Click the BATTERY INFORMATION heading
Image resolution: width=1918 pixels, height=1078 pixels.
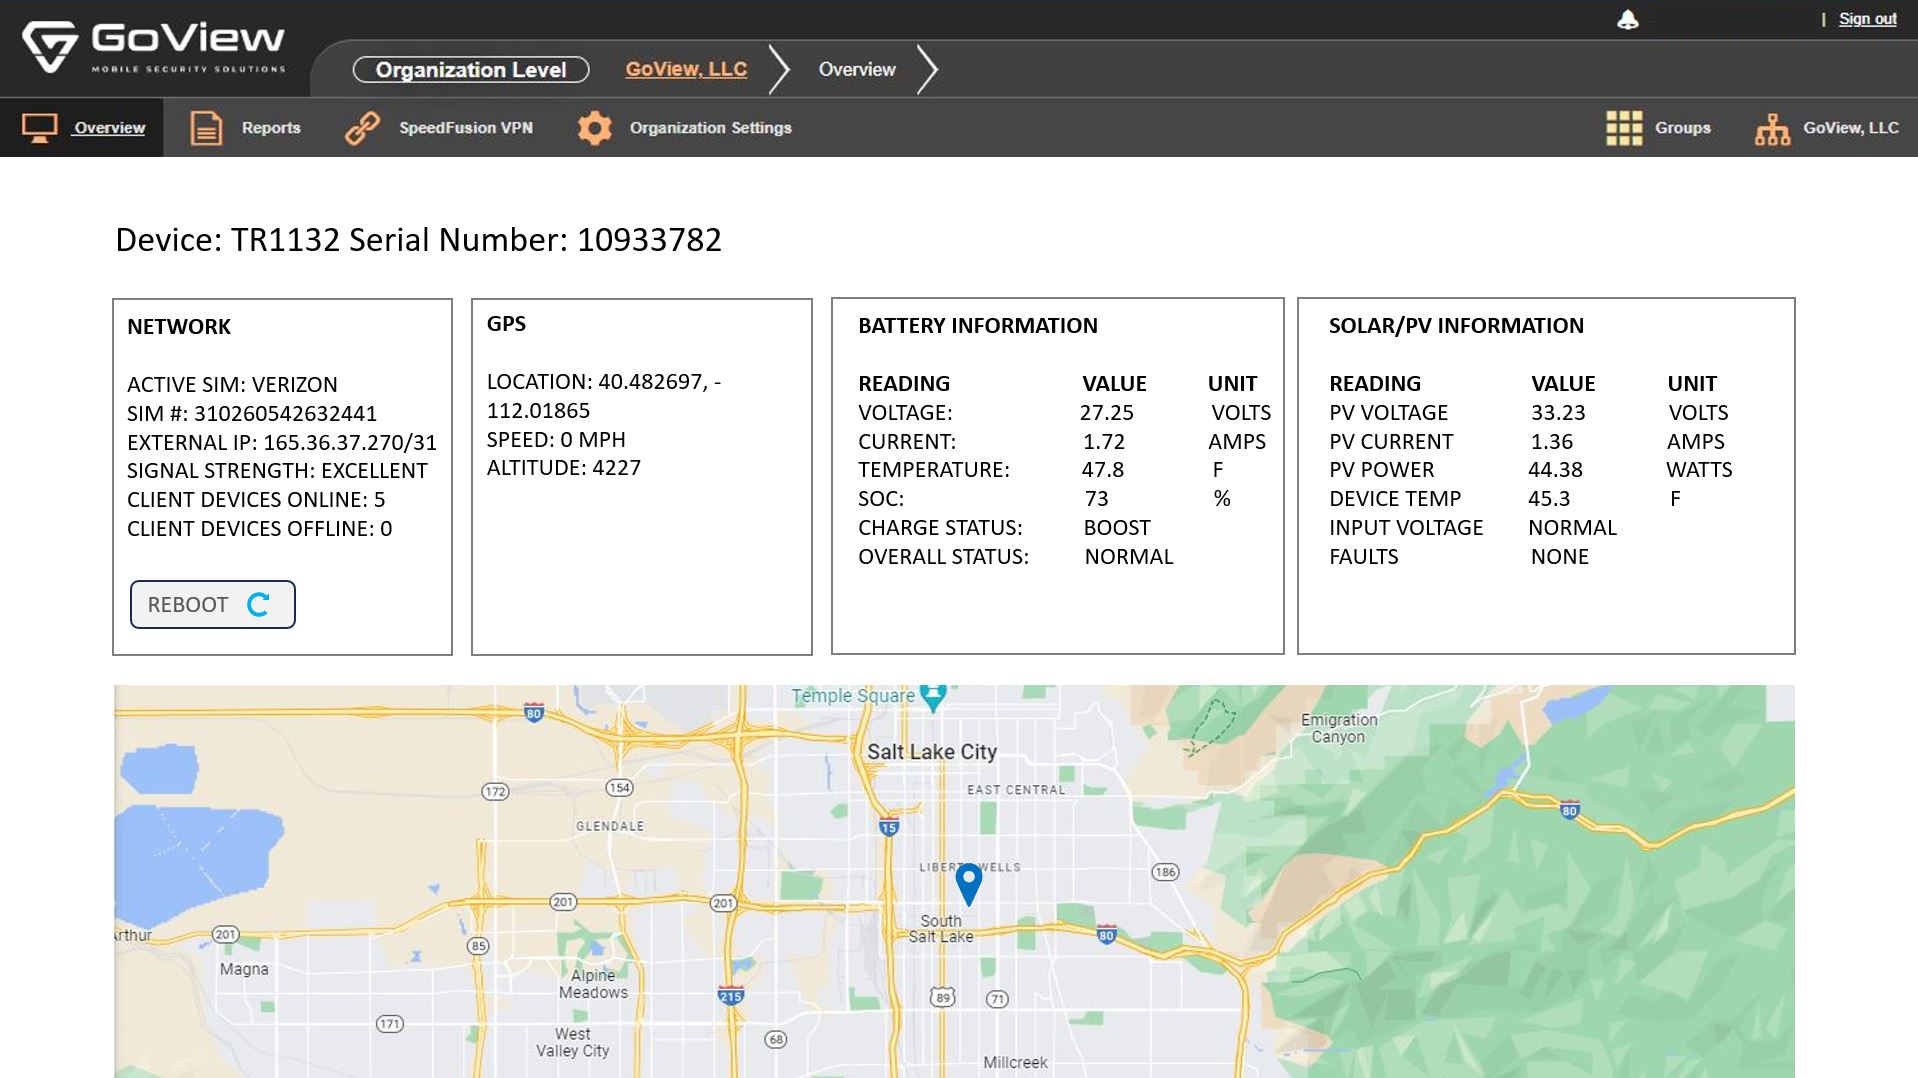pos(978,326)
